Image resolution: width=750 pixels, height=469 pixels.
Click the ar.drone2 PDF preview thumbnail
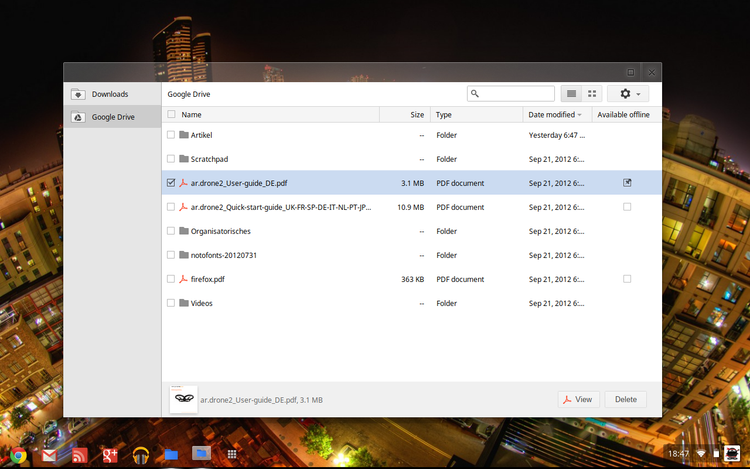tap(182, 398)
